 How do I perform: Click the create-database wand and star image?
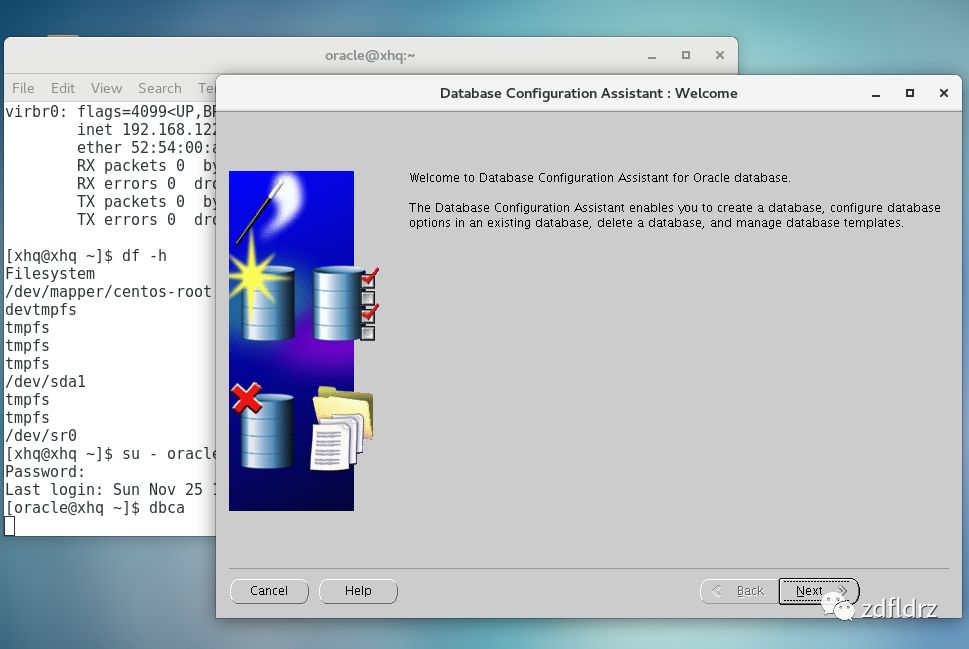click(x=264, y=257)
